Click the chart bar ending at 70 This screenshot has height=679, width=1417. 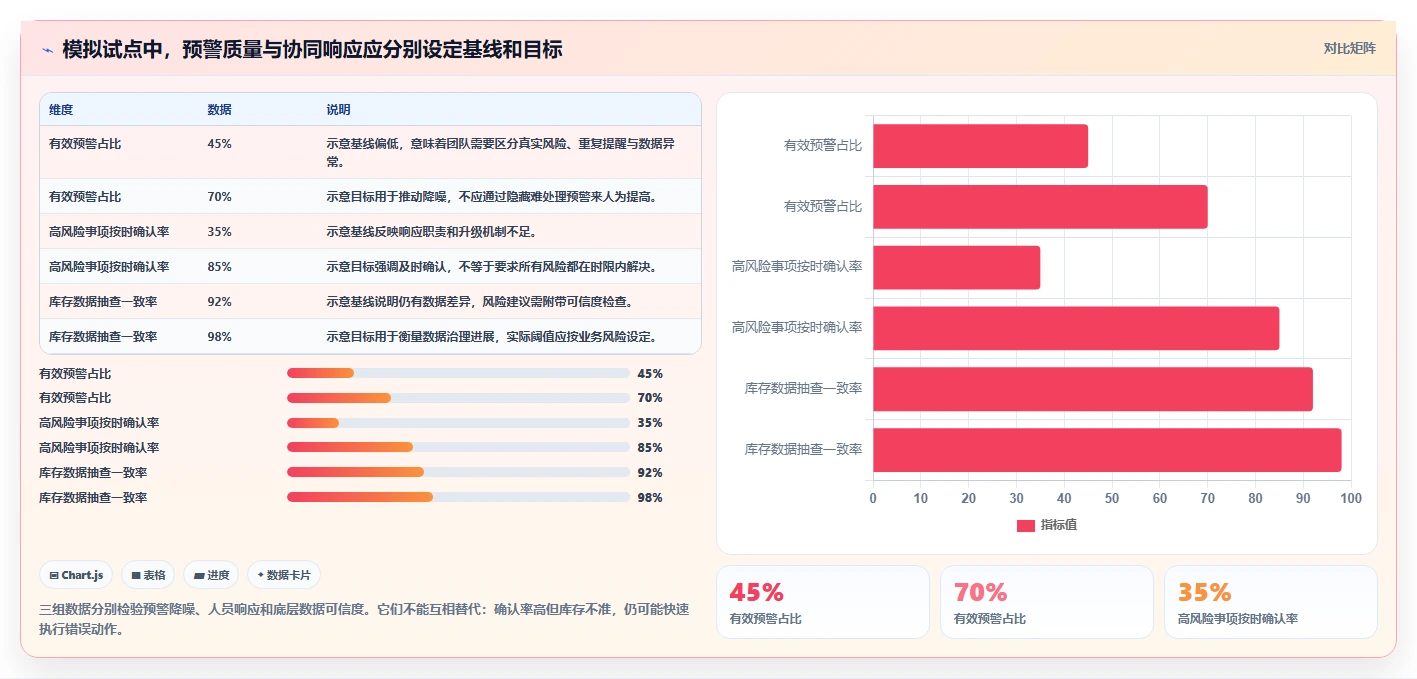click(x=1040, y=207)
